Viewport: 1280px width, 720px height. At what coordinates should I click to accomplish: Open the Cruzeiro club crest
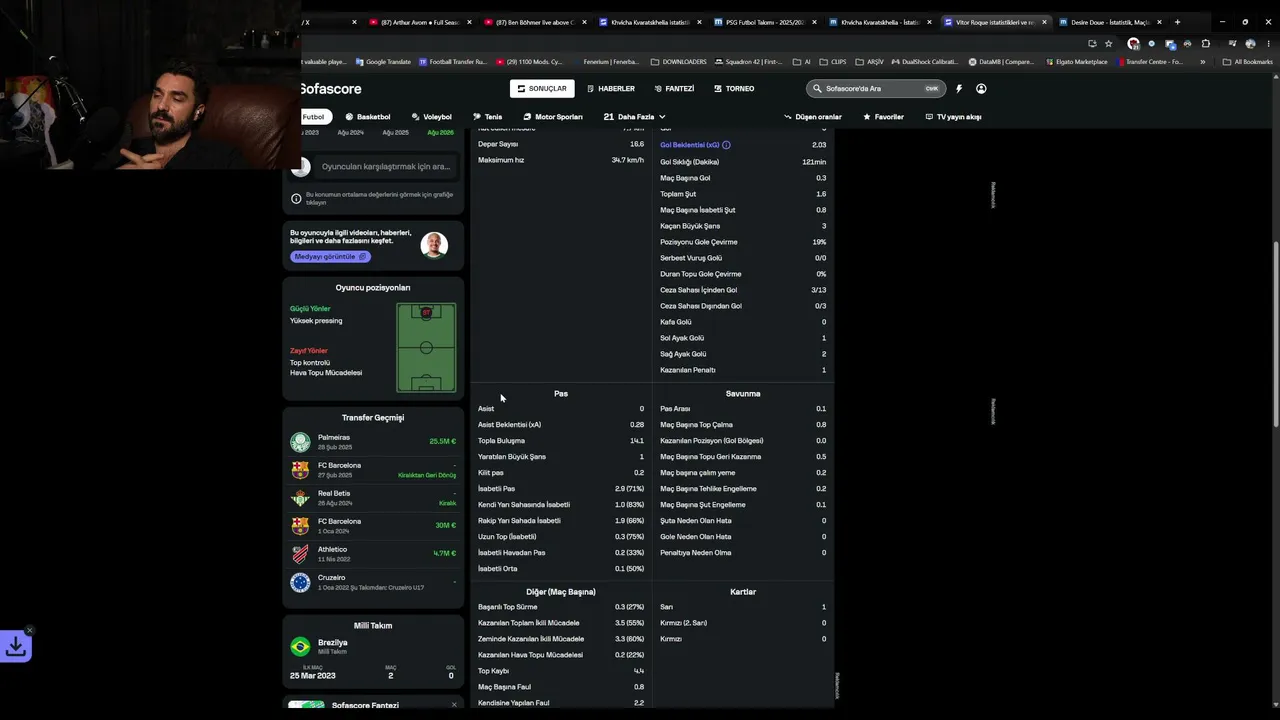point(300,582)
